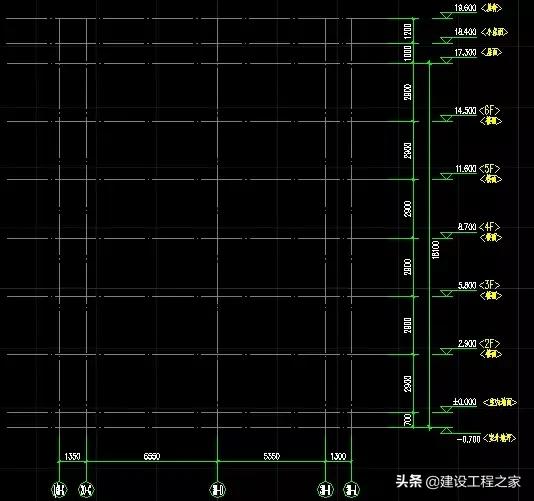The height and width of the screenshot is (501, 534).
Task: Click axis bubble between 1350 and 6550 dimensions
Action: (86, 490)
